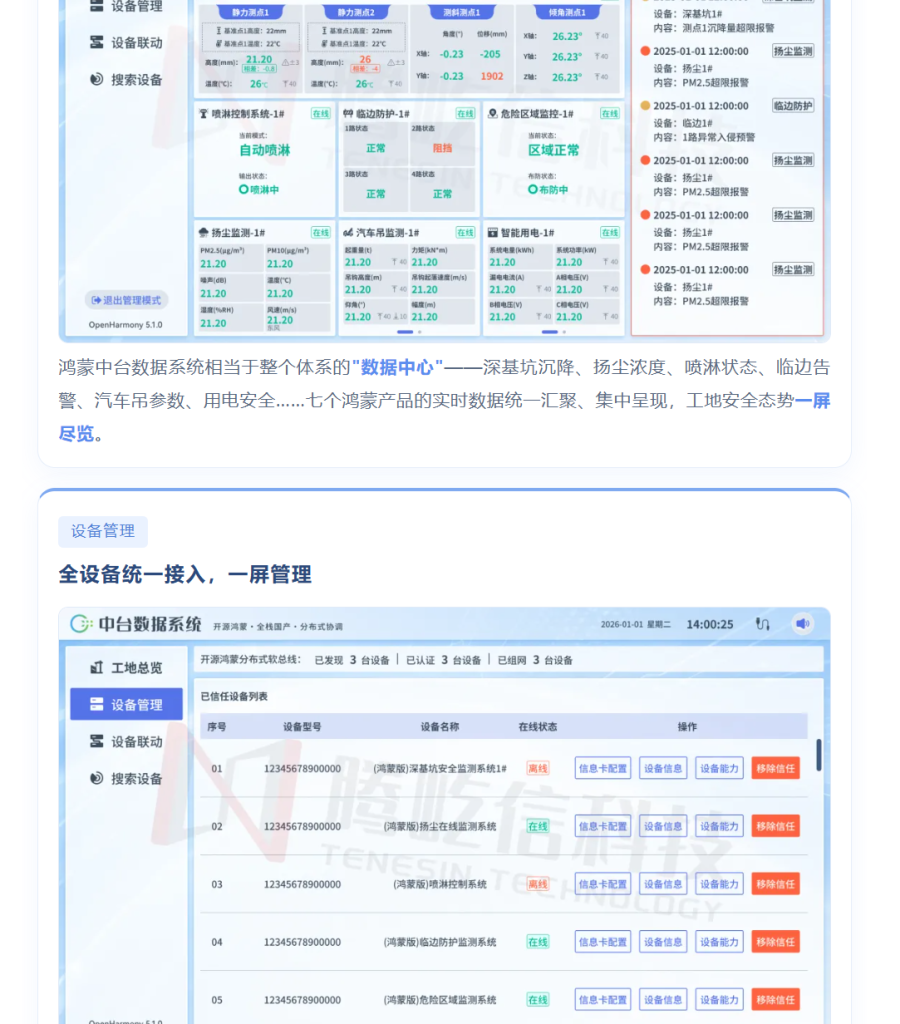The width and height of the screenshot is (900, 1024).
Task: Click 区域正常 status on 危险区域监控 card
Action: pos(554,150)
